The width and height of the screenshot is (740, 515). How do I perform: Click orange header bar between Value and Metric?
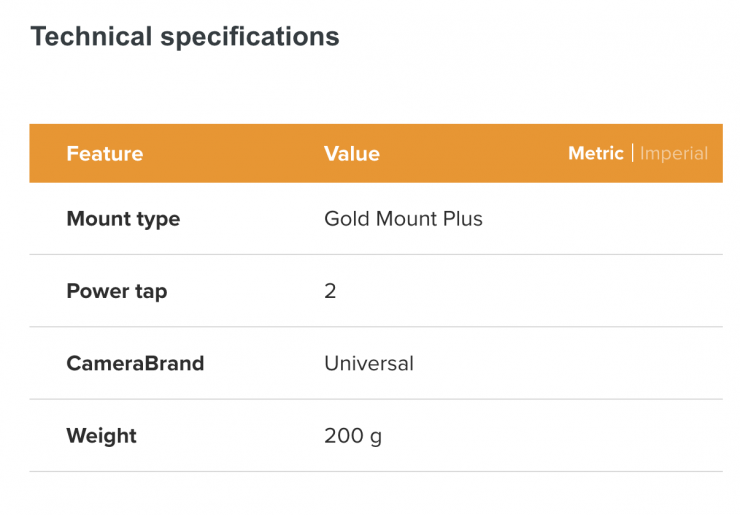470,154
